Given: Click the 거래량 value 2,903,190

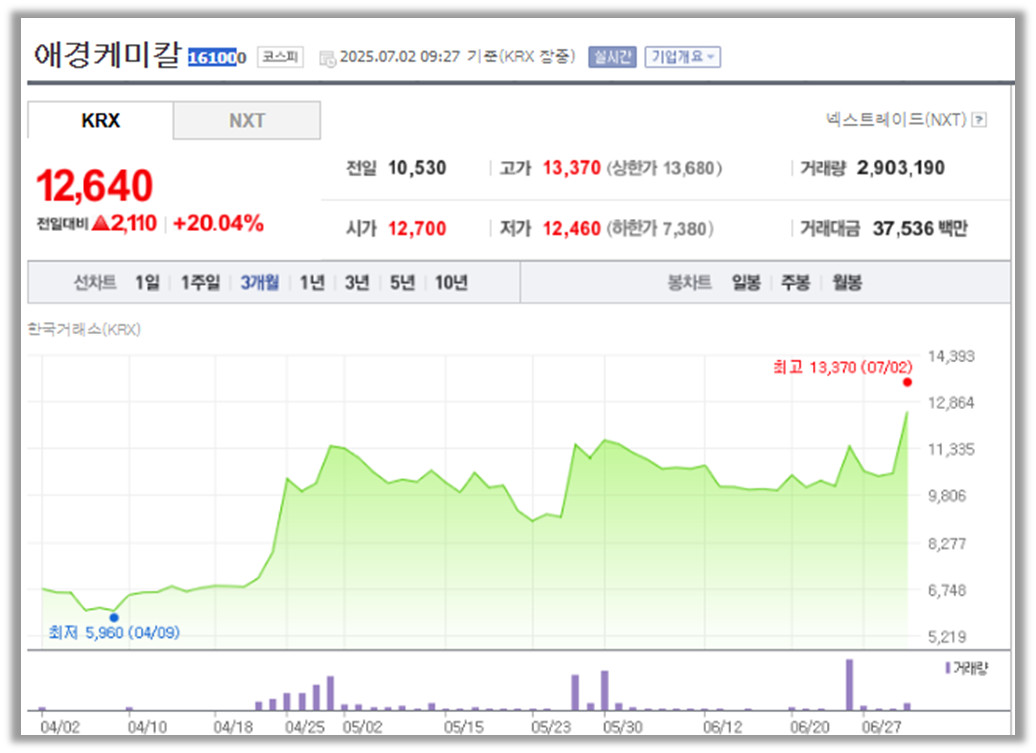Looking at the screenshot, I should (901, 168).
